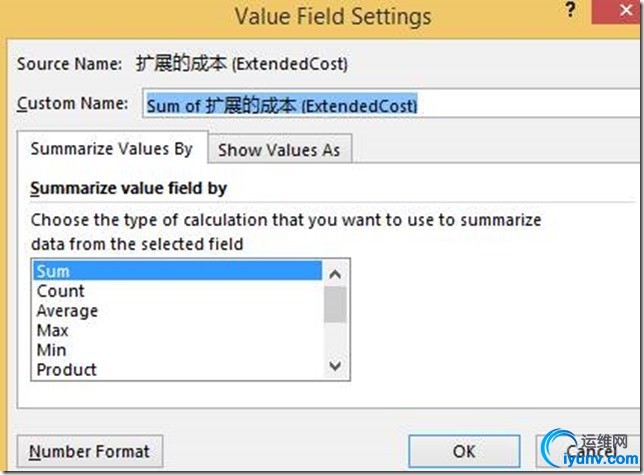This screenshot has height=475, width=644.
Task: Select Product in the calculation list
Action: pos(177,369)
